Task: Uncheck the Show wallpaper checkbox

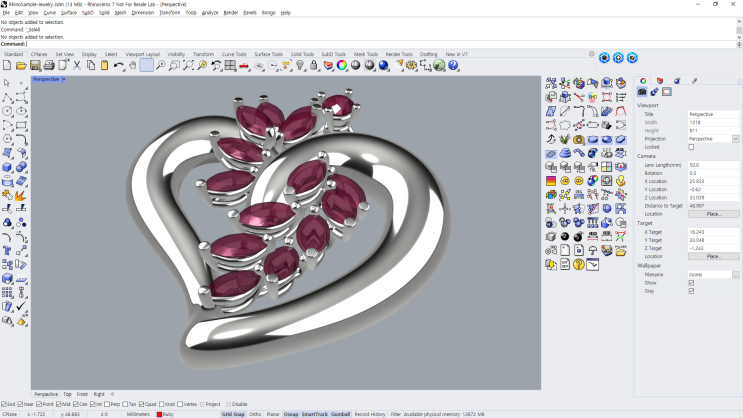Action: coord(691,283)
